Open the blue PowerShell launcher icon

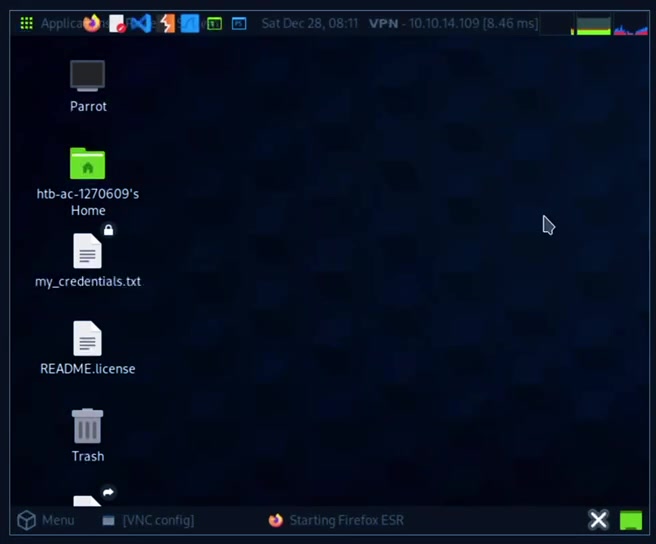239,23
